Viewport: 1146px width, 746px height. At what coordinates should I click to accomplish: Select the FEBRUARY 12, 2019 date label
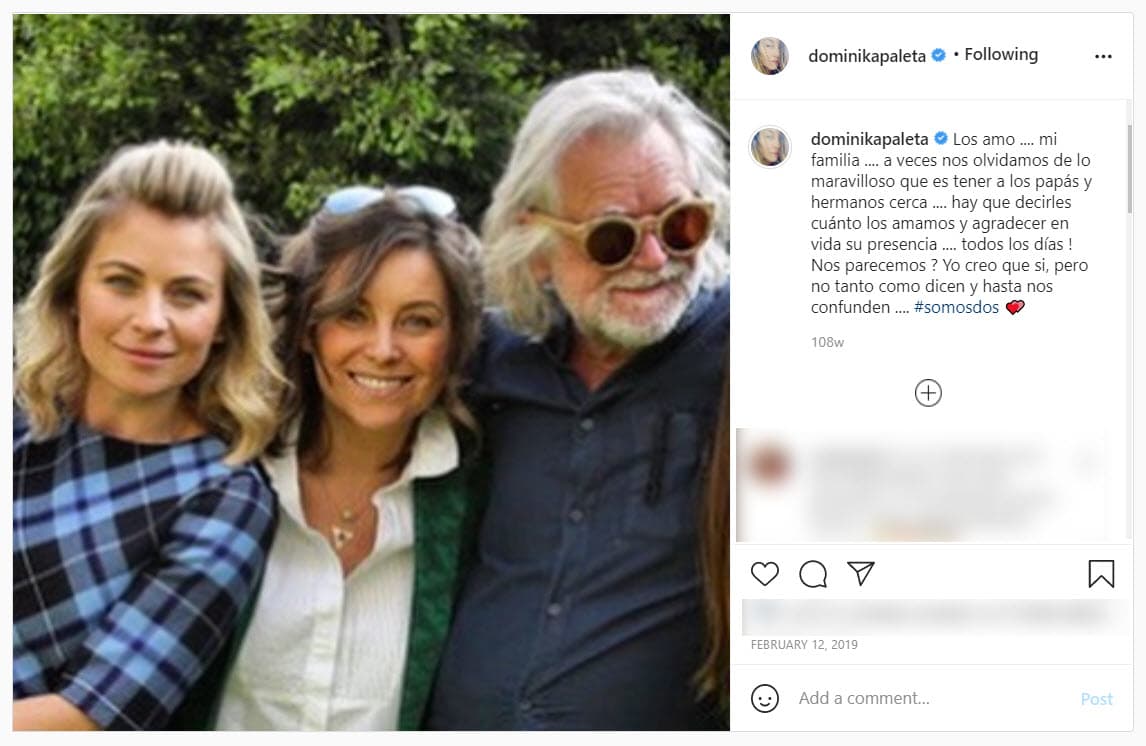click(803, 645)
